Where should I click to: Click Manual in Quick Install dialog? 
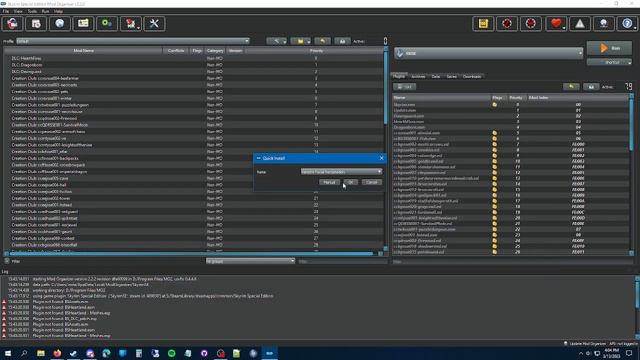(x=329, y=182)
